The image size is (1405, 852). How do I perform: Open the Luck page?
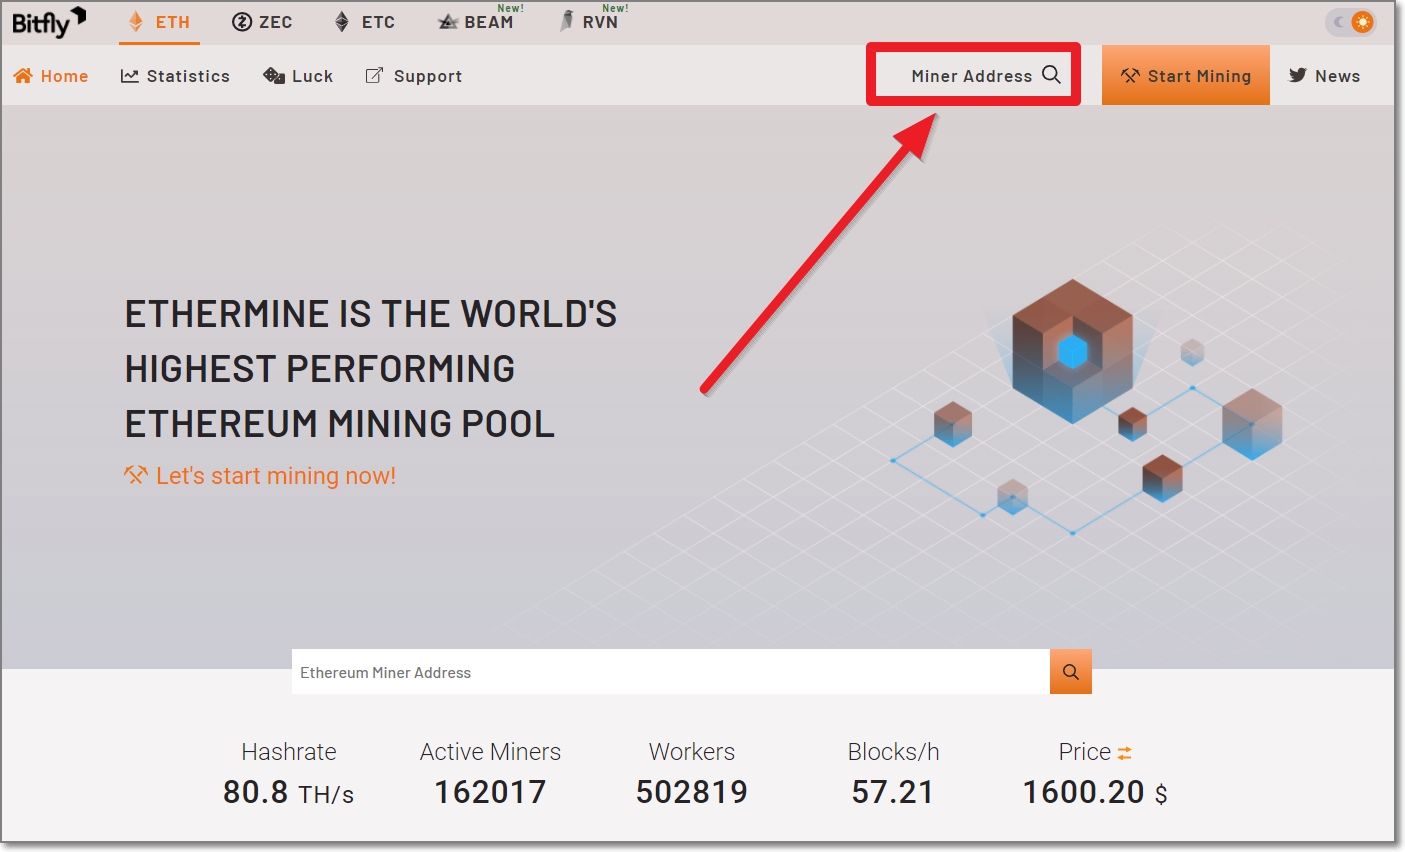[298, 76]
